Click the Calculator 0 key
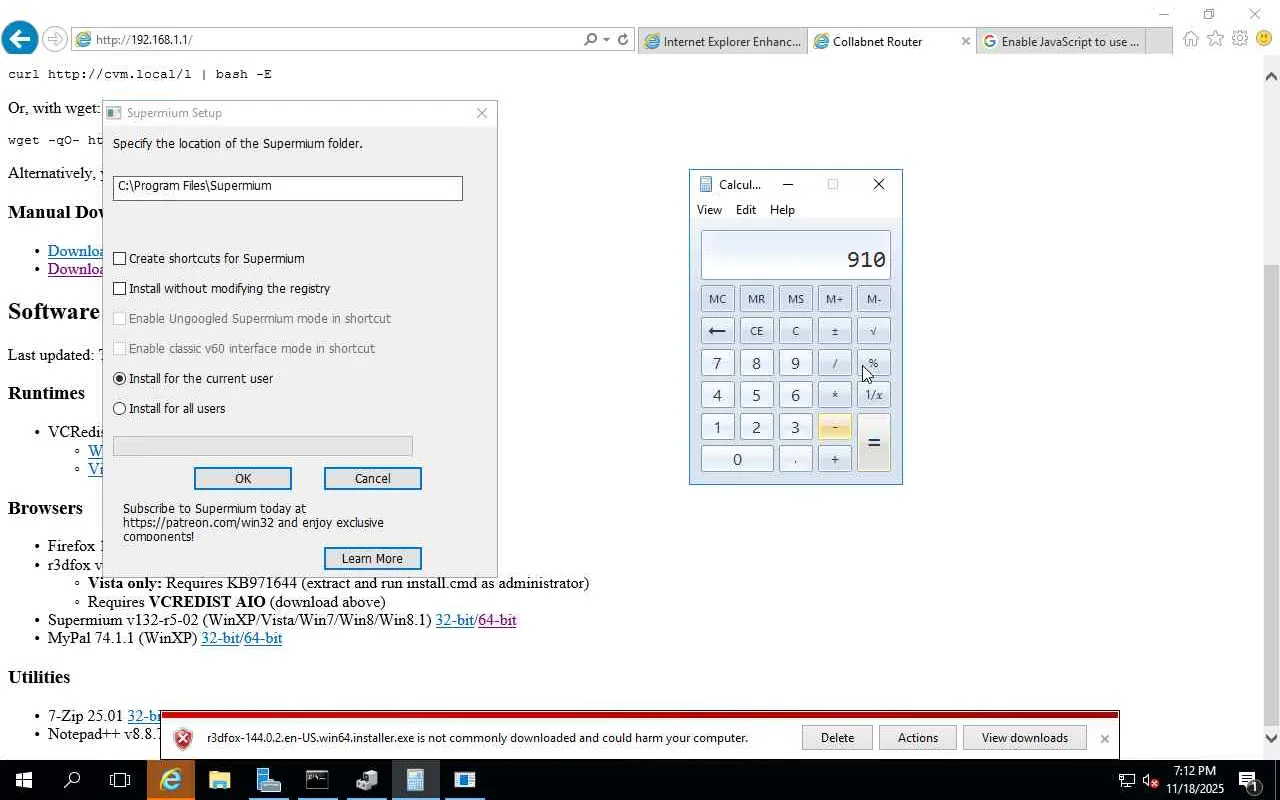The image size is (1280, 800). [x=737, y=459]
